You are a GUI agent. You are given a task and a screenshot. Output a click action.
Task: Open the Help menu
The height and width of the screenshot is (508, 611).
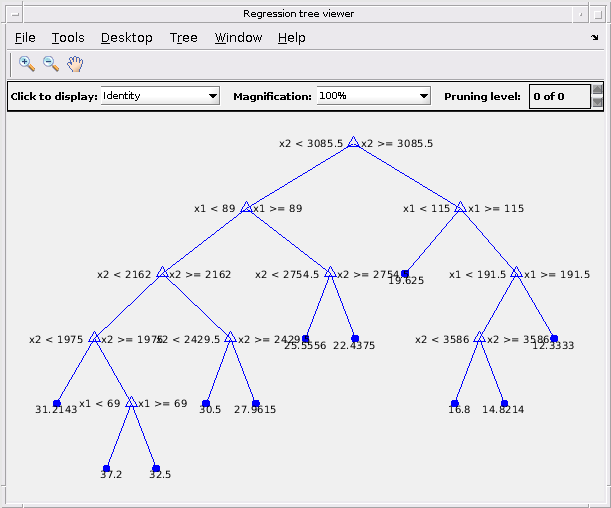291,38
